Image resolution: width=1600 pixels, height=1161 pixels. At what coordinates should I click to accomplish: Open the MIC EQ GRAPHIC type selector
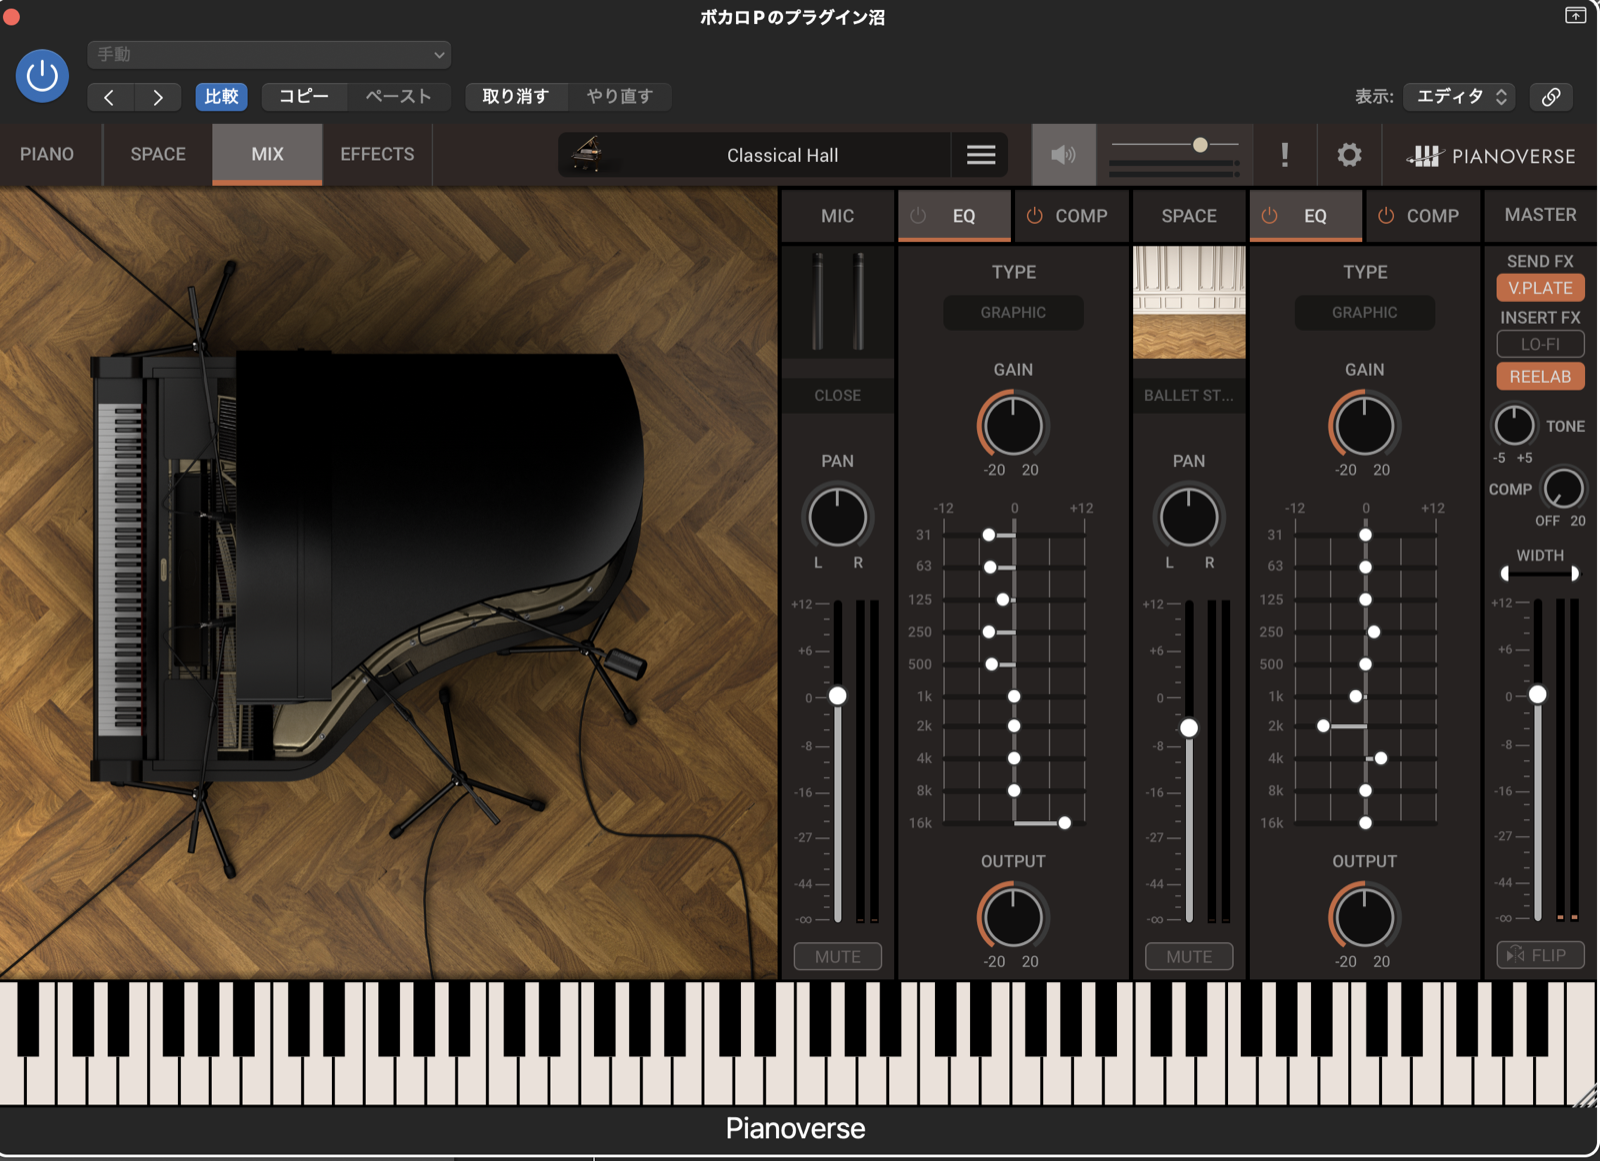(1013, 313)
